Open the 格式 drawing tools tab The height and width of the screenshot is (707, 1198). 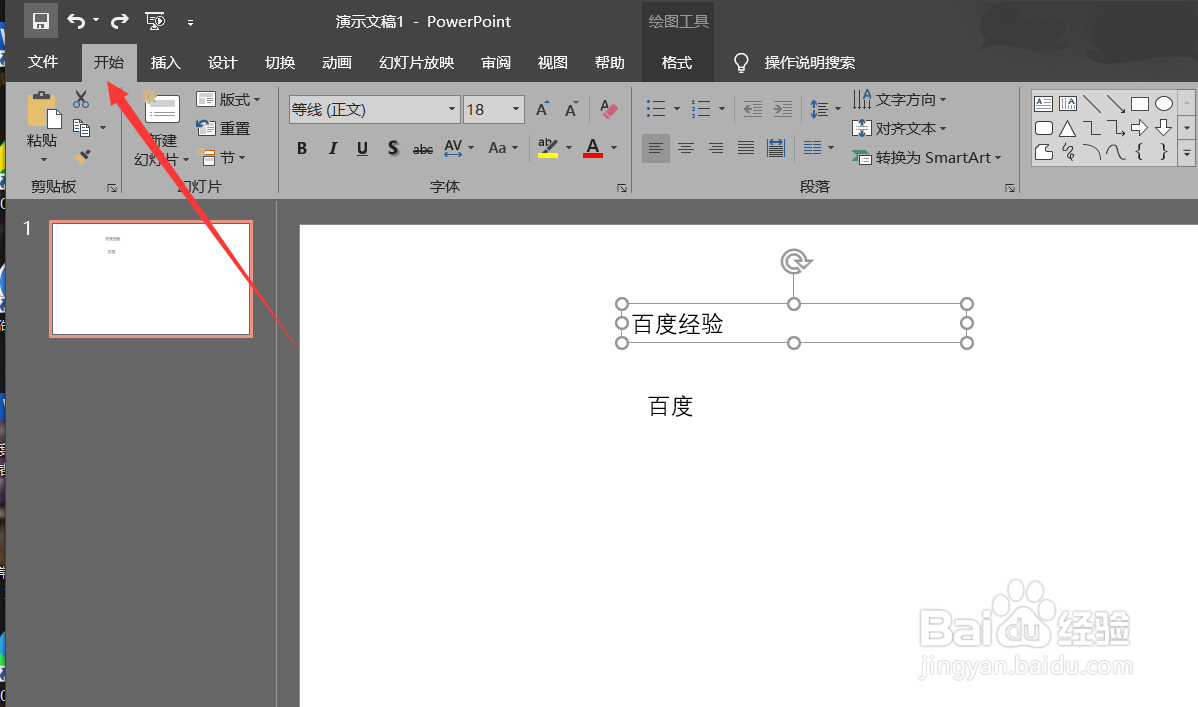click(677, 63)
